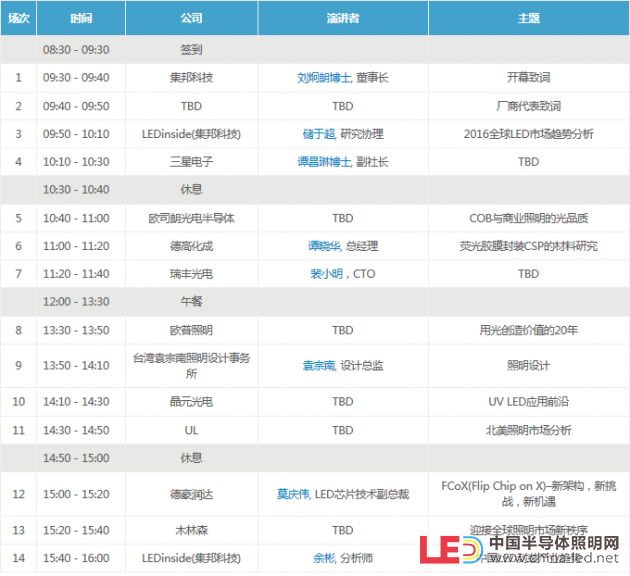Select topic COB与商业照明的光品质
This screenshot has width=630, height=576.
click(529, 218)
